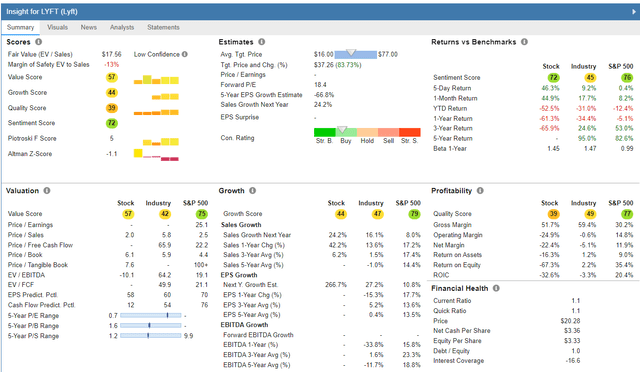Click the Str. S. red rating segment
This screenshot has width=640, height=372.
tap(410, 132)
